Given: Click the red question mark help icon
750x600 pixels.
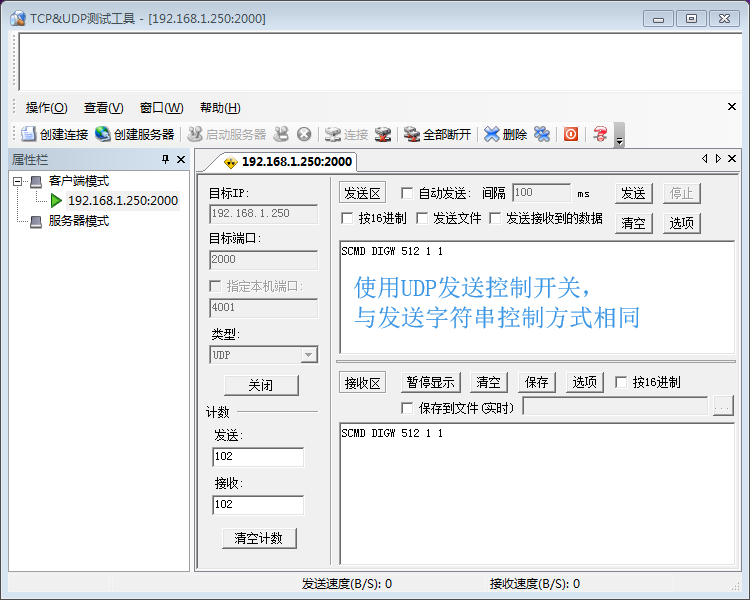Looking at the screenshot, I should pyautogui.click(x=600, y=134).
